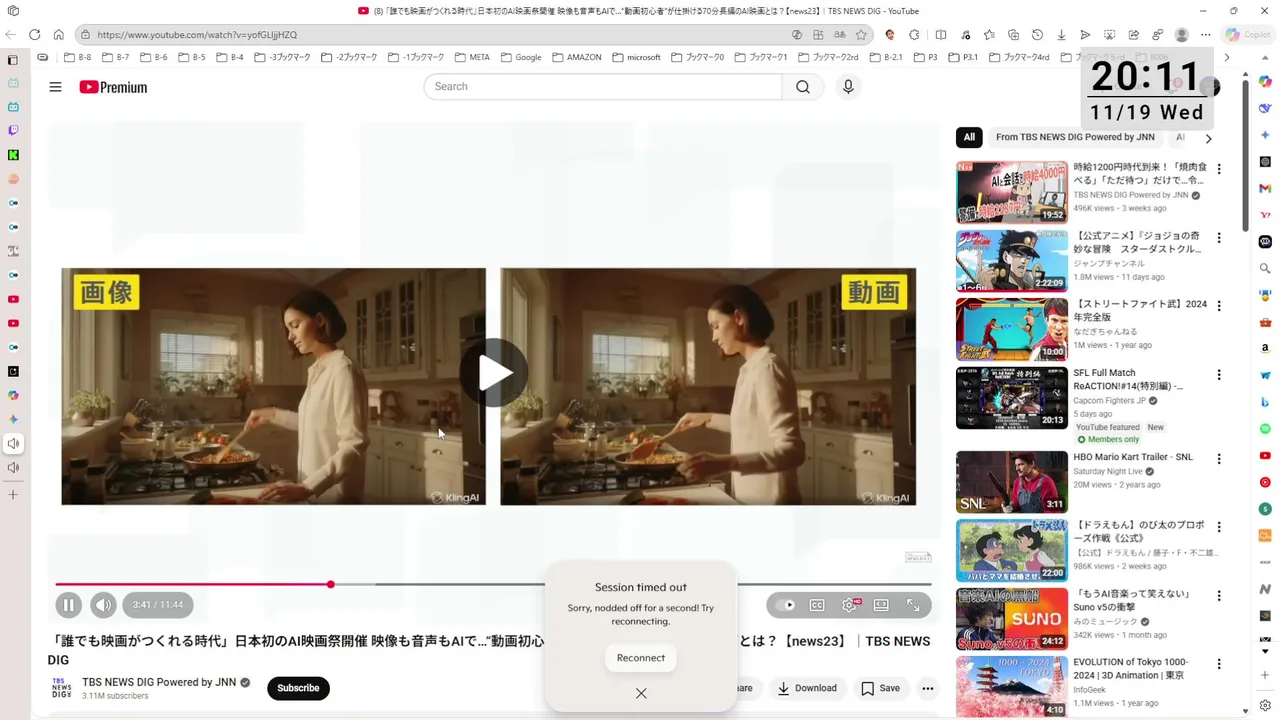This screenshot has width=1280, height=720.
Task: Click the YouTube search magnifier button
Action: pos(803,87)
